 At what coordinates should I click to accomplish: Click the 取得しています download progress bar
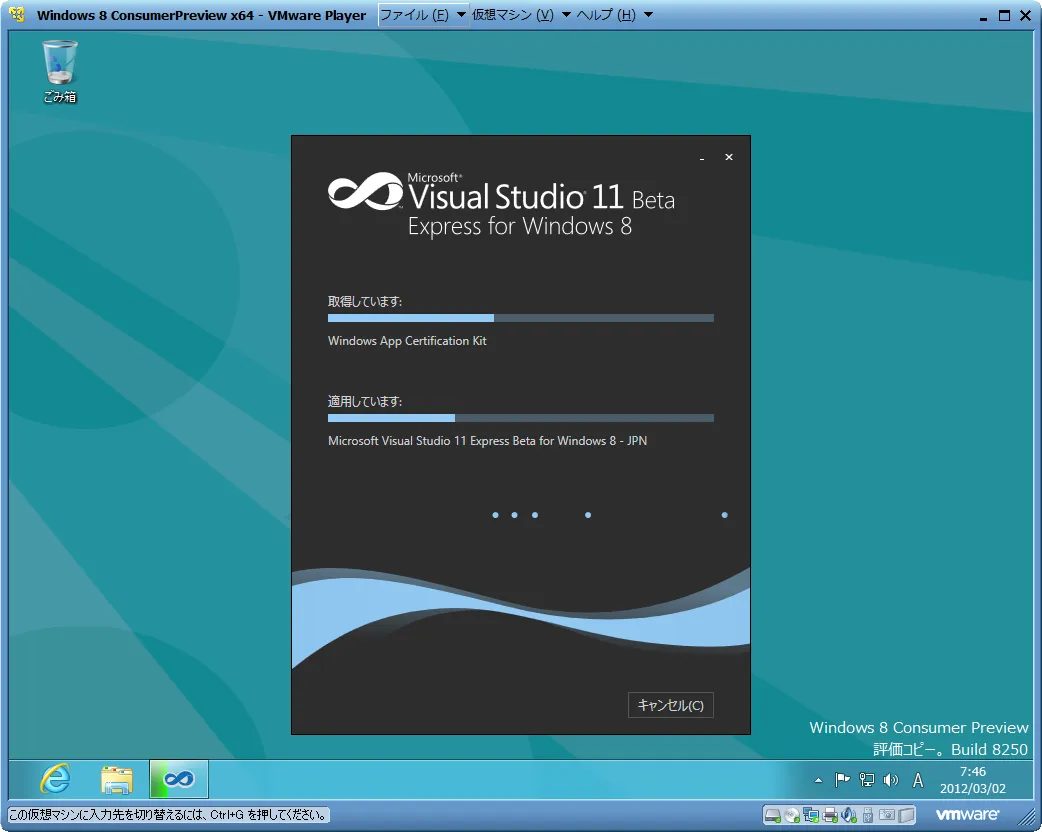520,318
